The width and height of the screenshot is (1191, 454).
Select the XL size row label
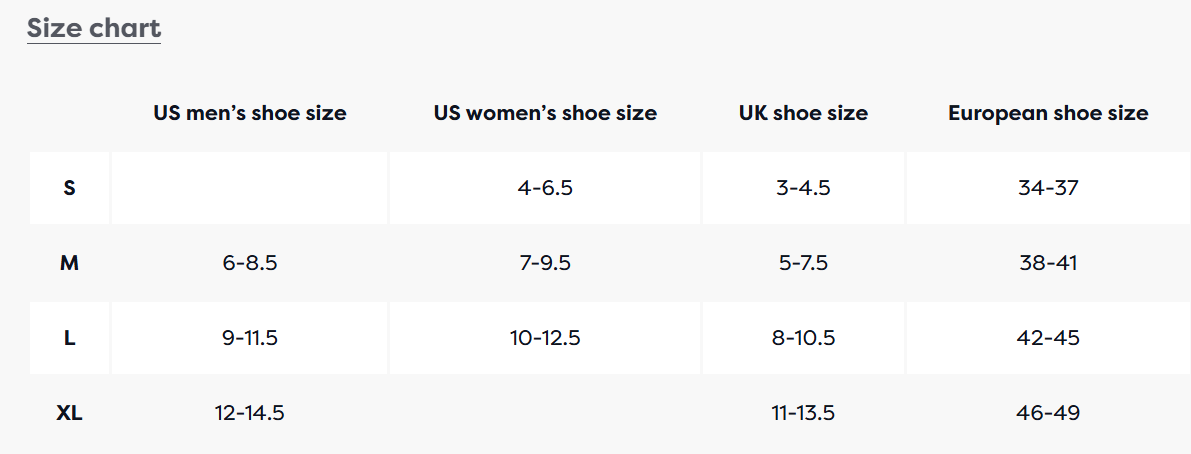point(69,414)
